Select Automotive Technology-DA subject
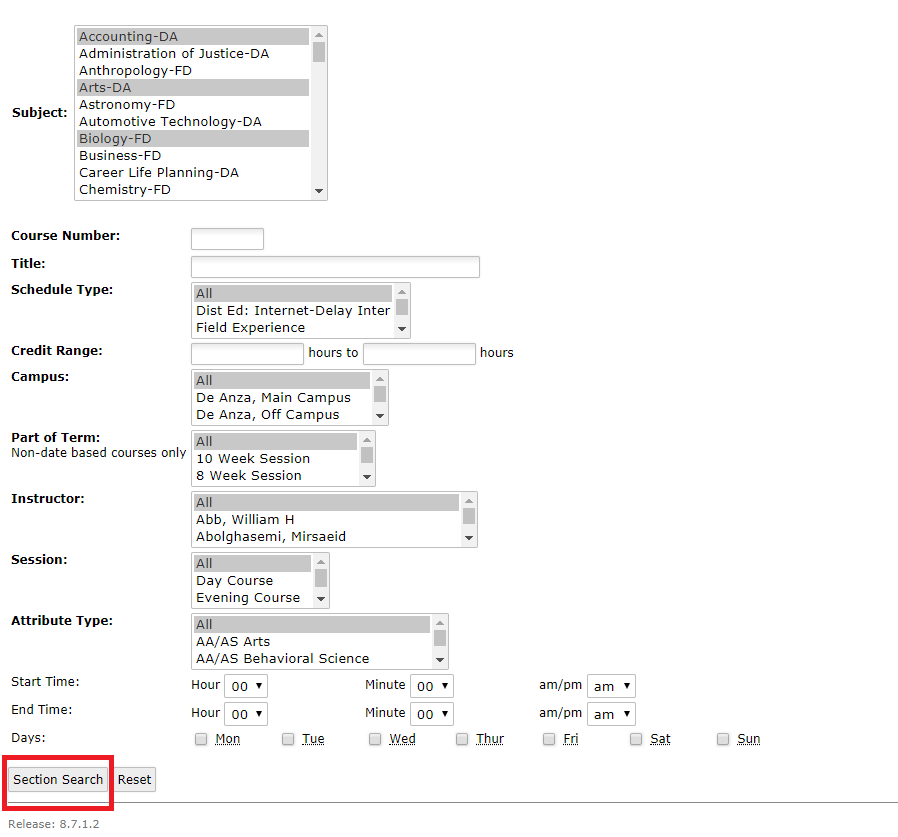The height and width of the screenshot is (837, 898). tap(170, 122)
